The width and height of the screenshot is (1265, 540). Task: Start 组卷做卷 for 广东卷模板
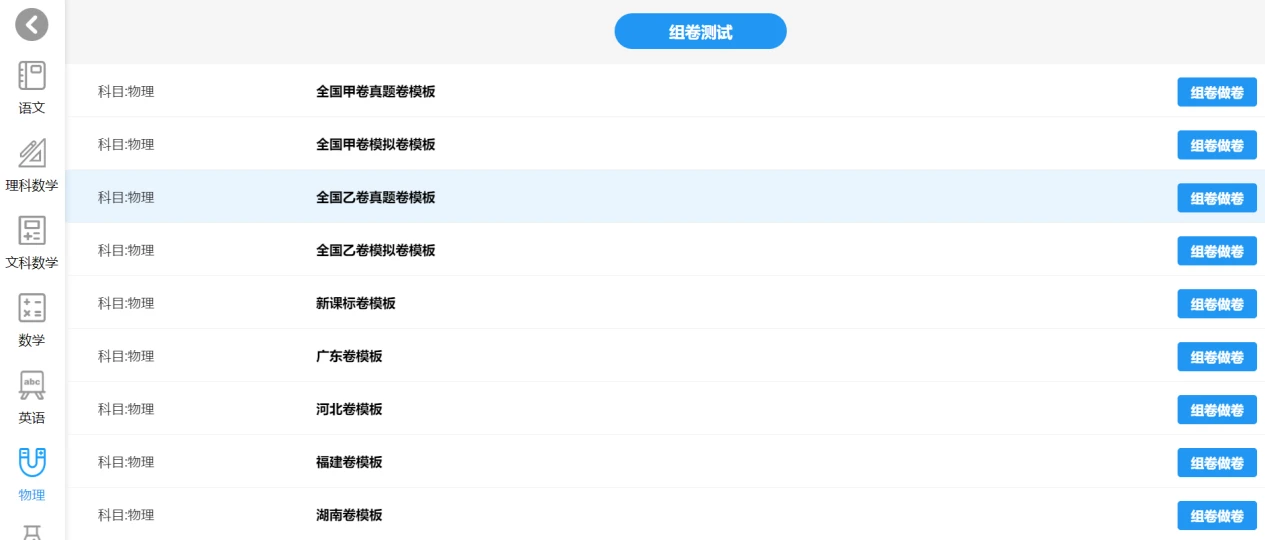click(1217, 357)
